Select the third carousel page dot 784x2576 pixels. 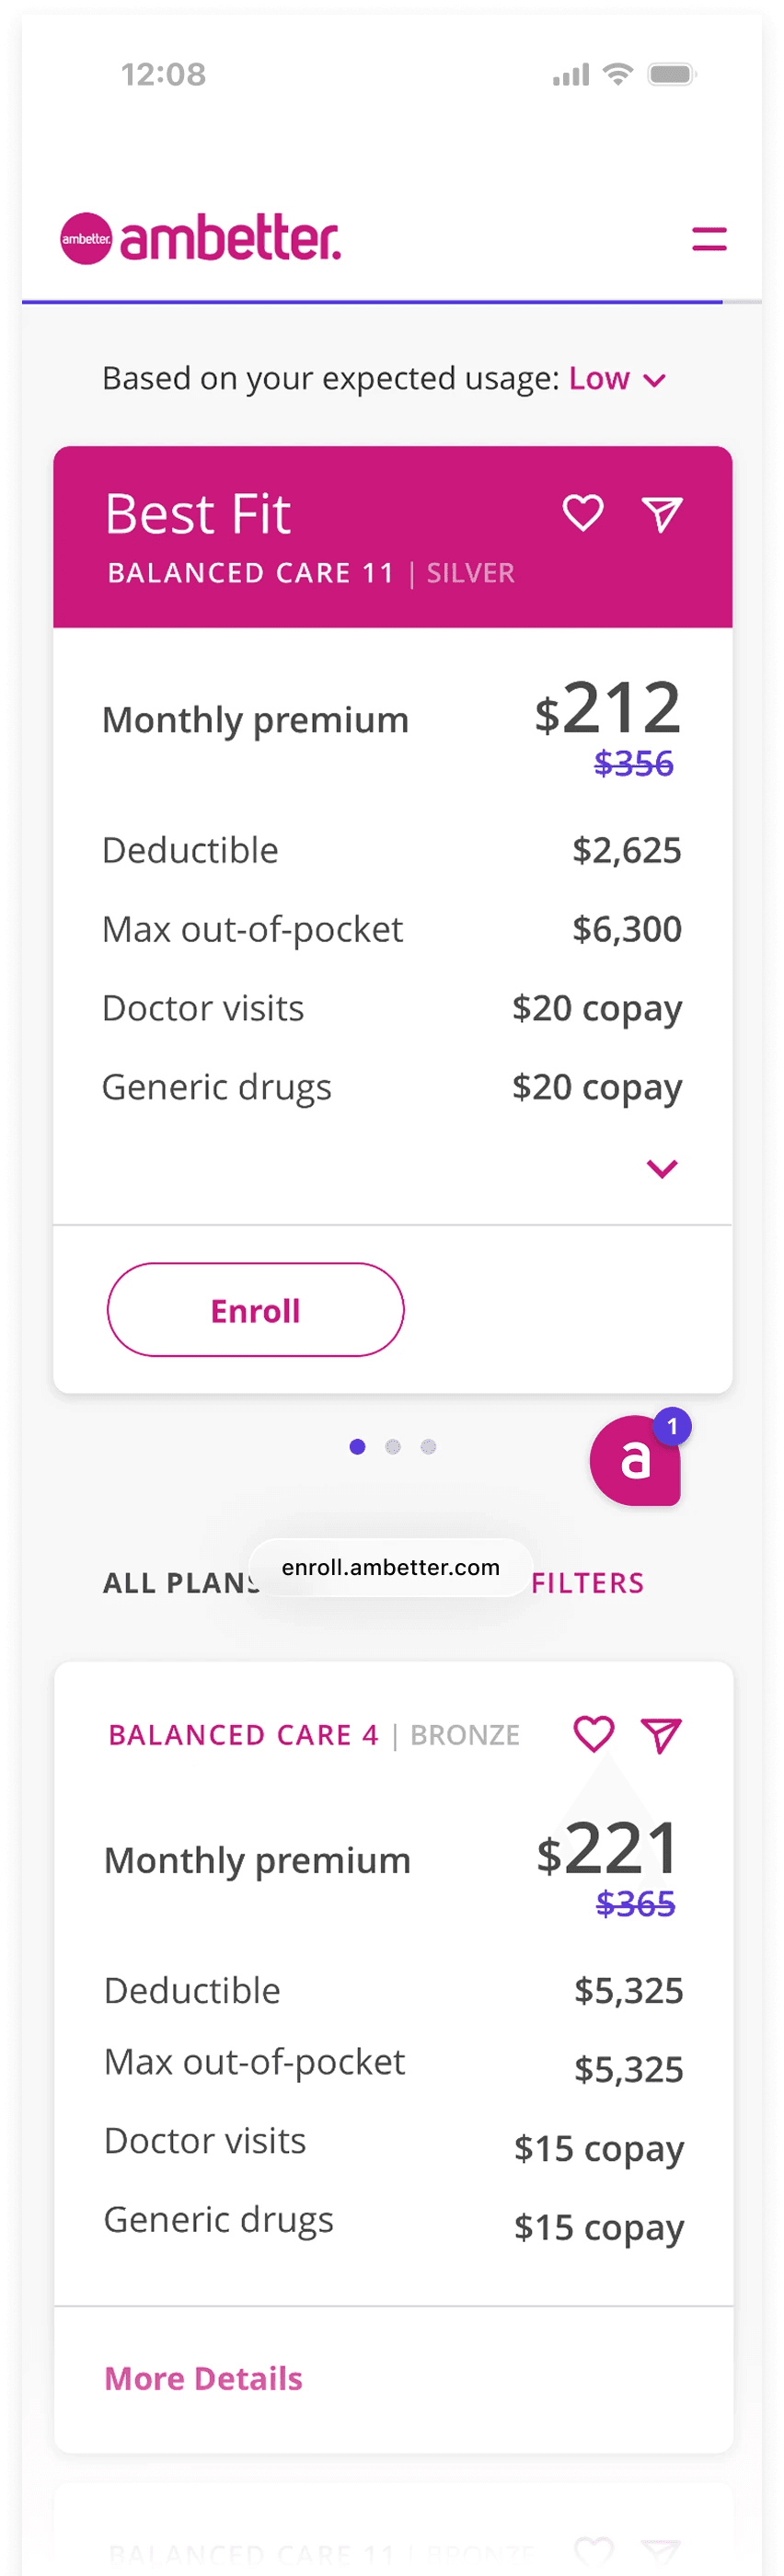[x=430, y=1446]
